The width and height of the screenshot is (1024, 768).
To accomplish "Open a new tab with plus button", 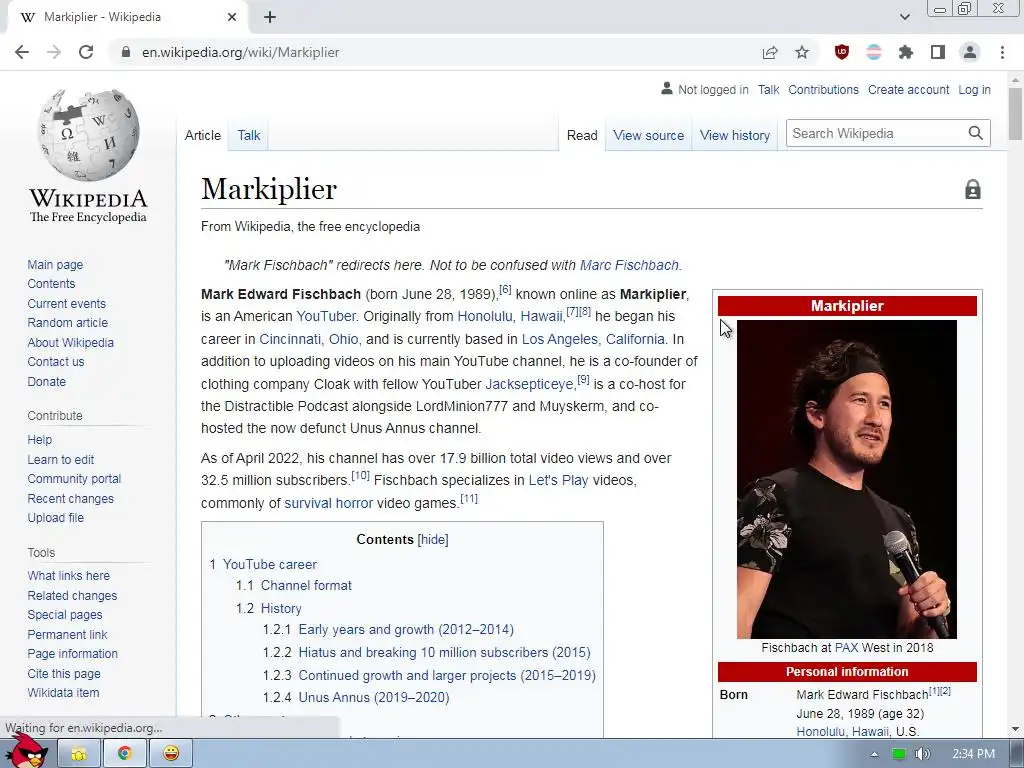I will click(270, 17).
